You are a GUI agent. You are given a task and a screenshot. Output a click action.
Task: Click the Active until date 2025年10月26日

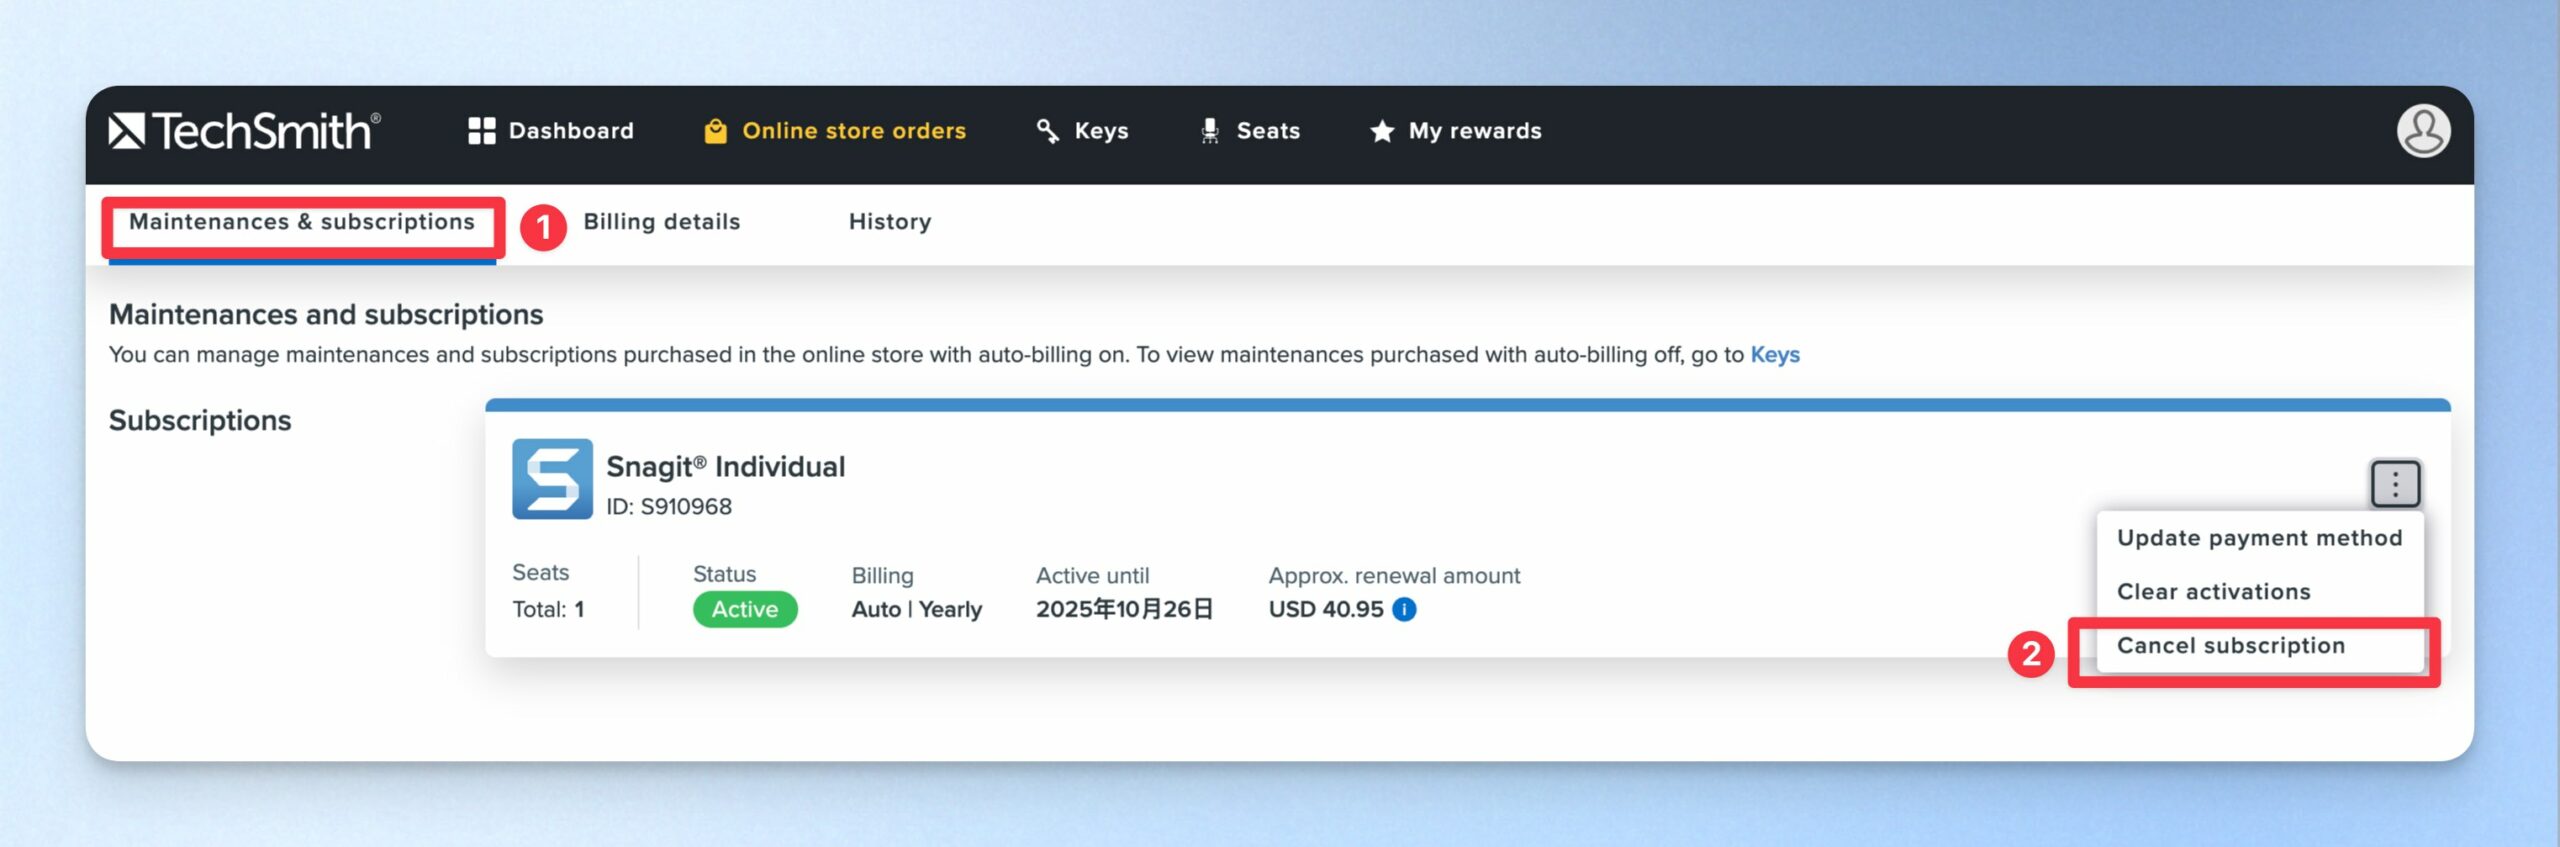coord(1125,609)
